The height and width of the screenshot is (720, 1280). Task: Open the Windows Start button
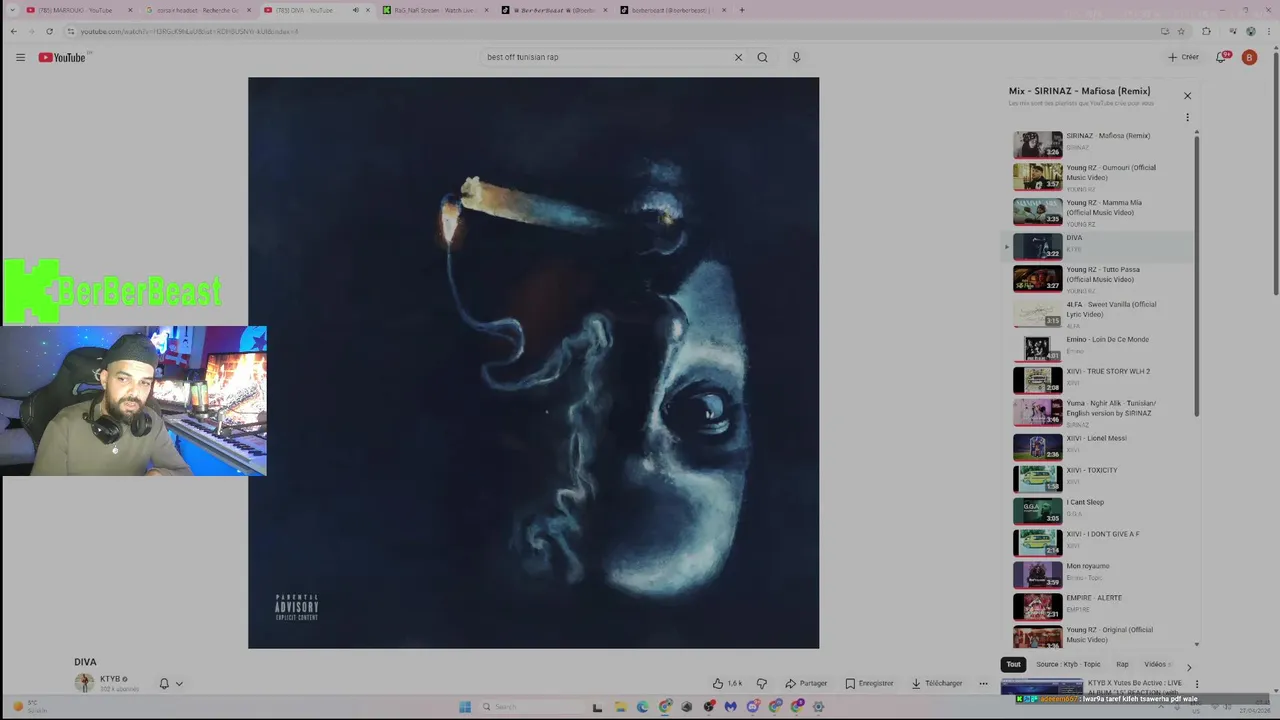[465, 707]
